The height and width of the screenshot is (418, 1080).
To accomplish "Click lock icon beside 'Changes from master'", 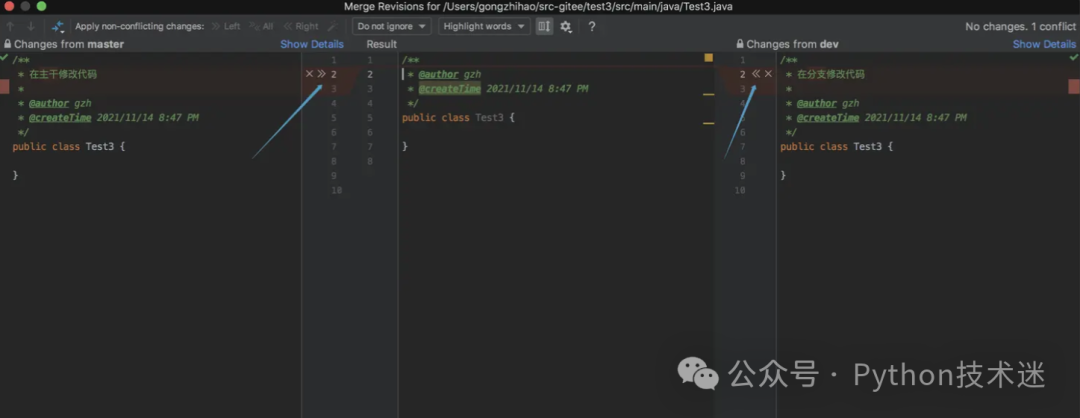I will pos(8,44).
